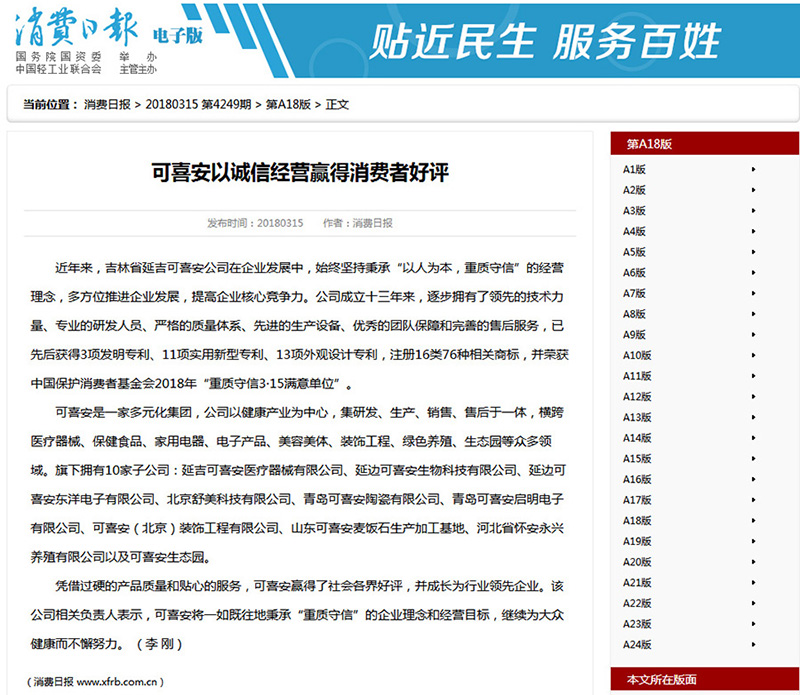Select A21版 in the page list

pos(637,583)
